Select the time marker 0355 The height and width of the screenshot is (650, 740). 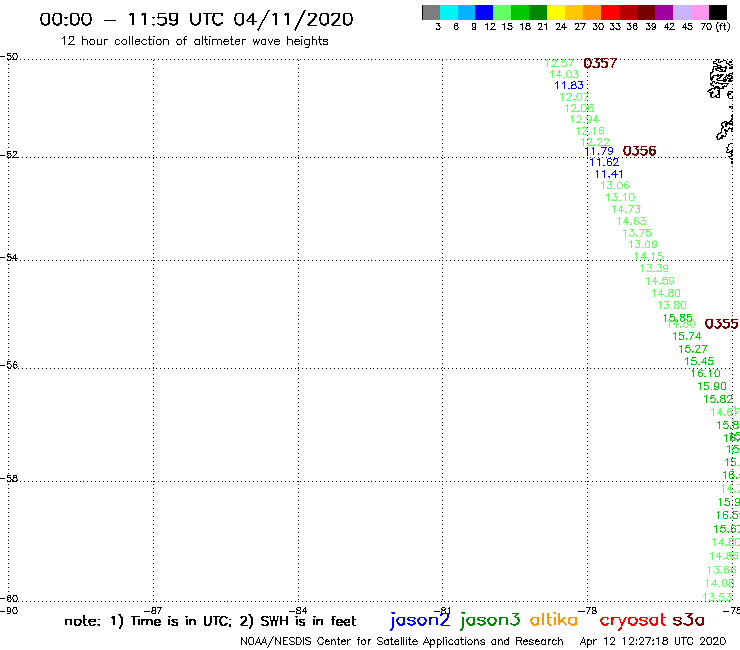pos(721,324)
